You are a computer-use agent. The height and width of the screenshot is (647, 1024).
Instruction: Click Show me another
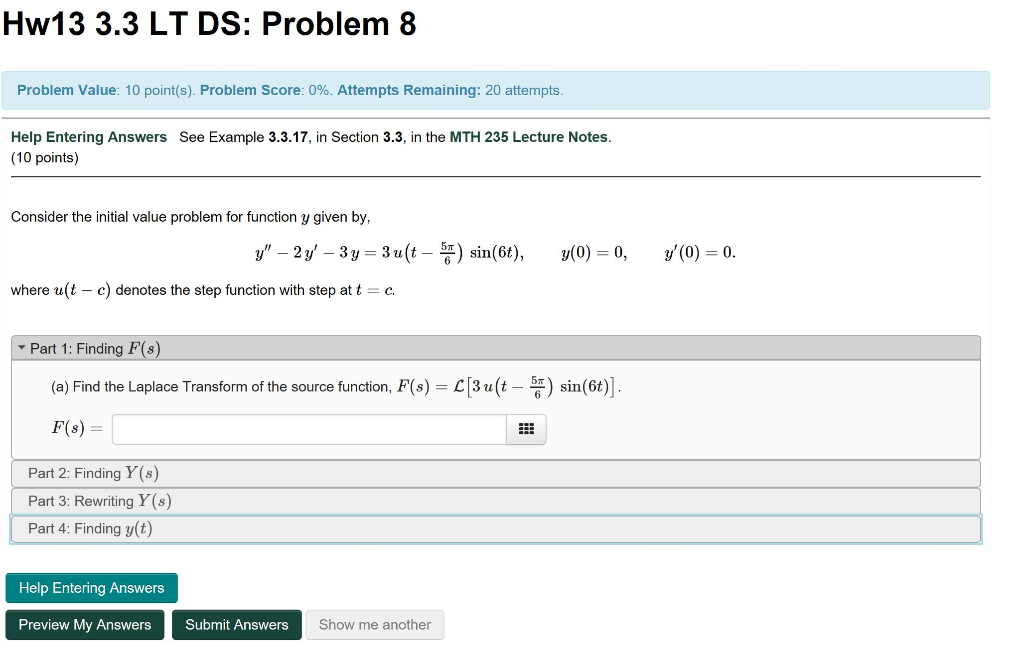click(375, 624)
